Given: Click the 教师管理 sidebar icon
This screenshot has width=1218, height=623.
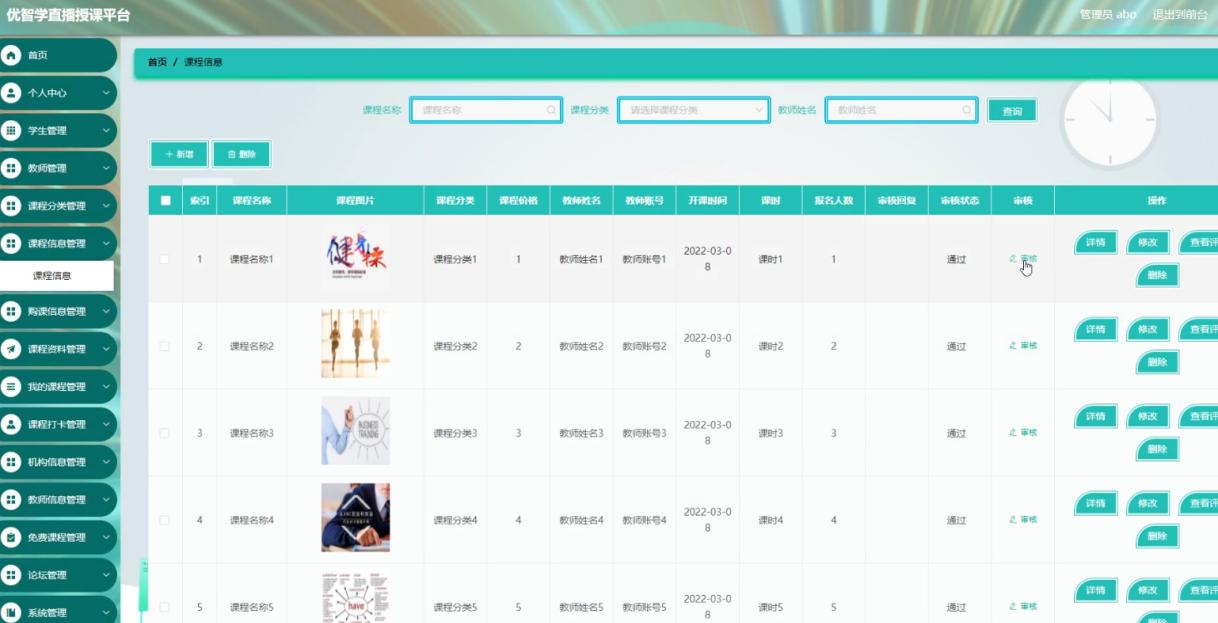Looking at the screenshot, I should pos(11,168).
